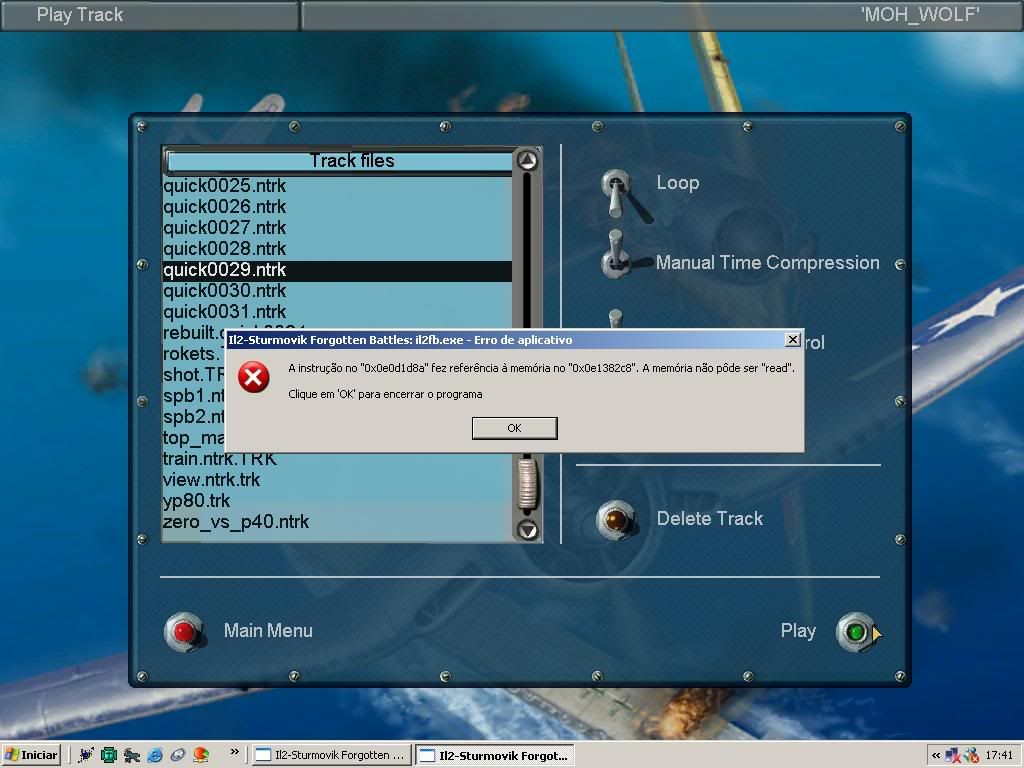This screenshot has width=1024, height=768.
Task: Toggle the Loop switch
Action: (x=617, y=192)
